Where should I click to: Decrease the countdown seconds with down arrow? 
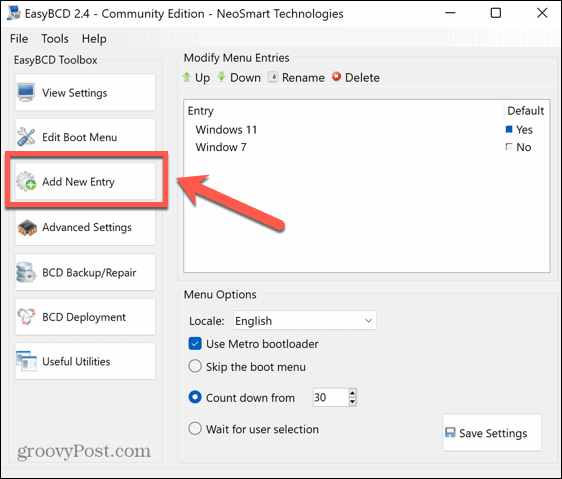tap(353, 402)
